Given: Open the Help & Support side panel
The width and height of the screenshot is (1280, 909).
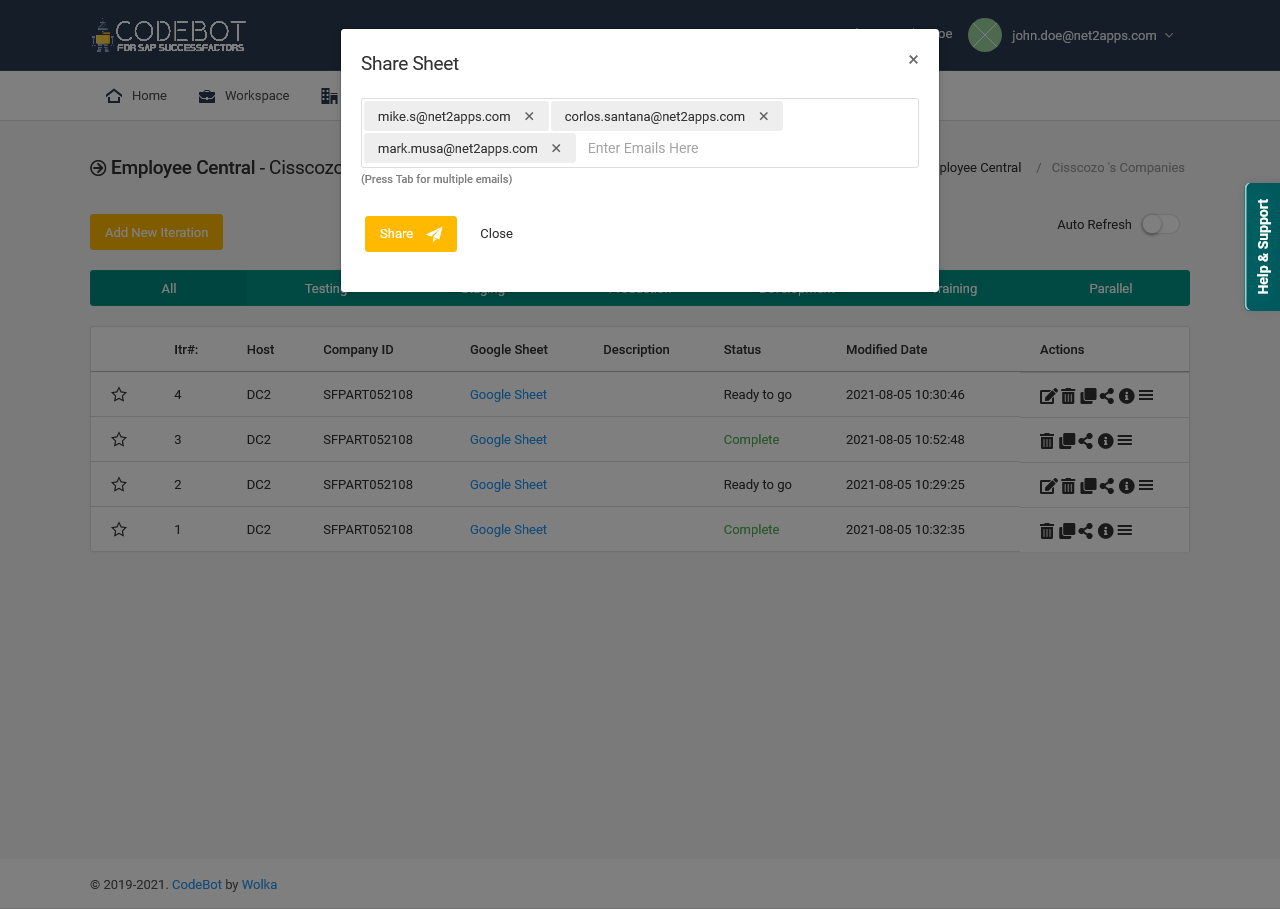Looking at the screenshot, I should [1262, 246].
